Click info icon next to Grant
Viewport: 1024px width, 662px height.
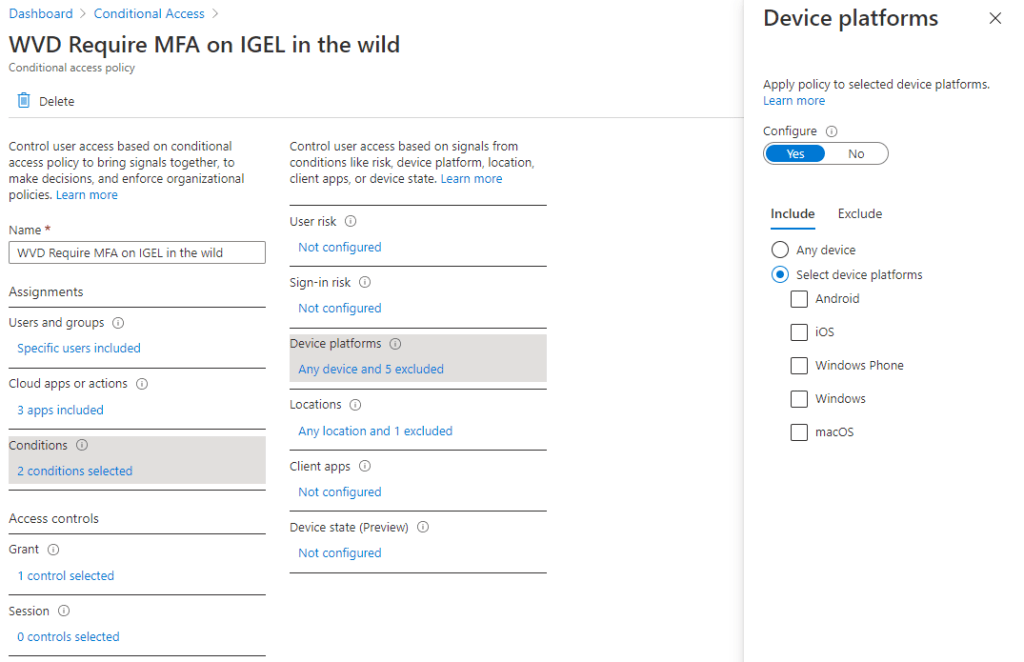click(x=53, y=550)
